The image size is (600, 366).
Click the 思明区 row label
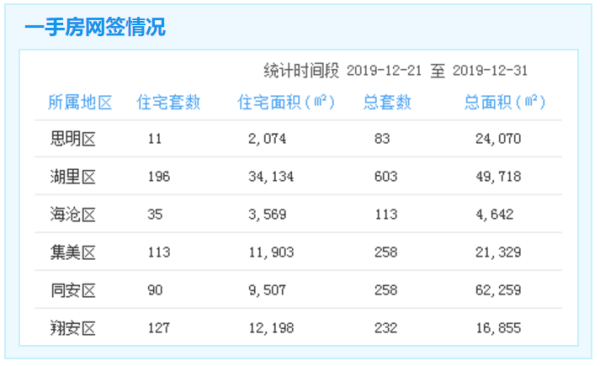pos(73,139)
